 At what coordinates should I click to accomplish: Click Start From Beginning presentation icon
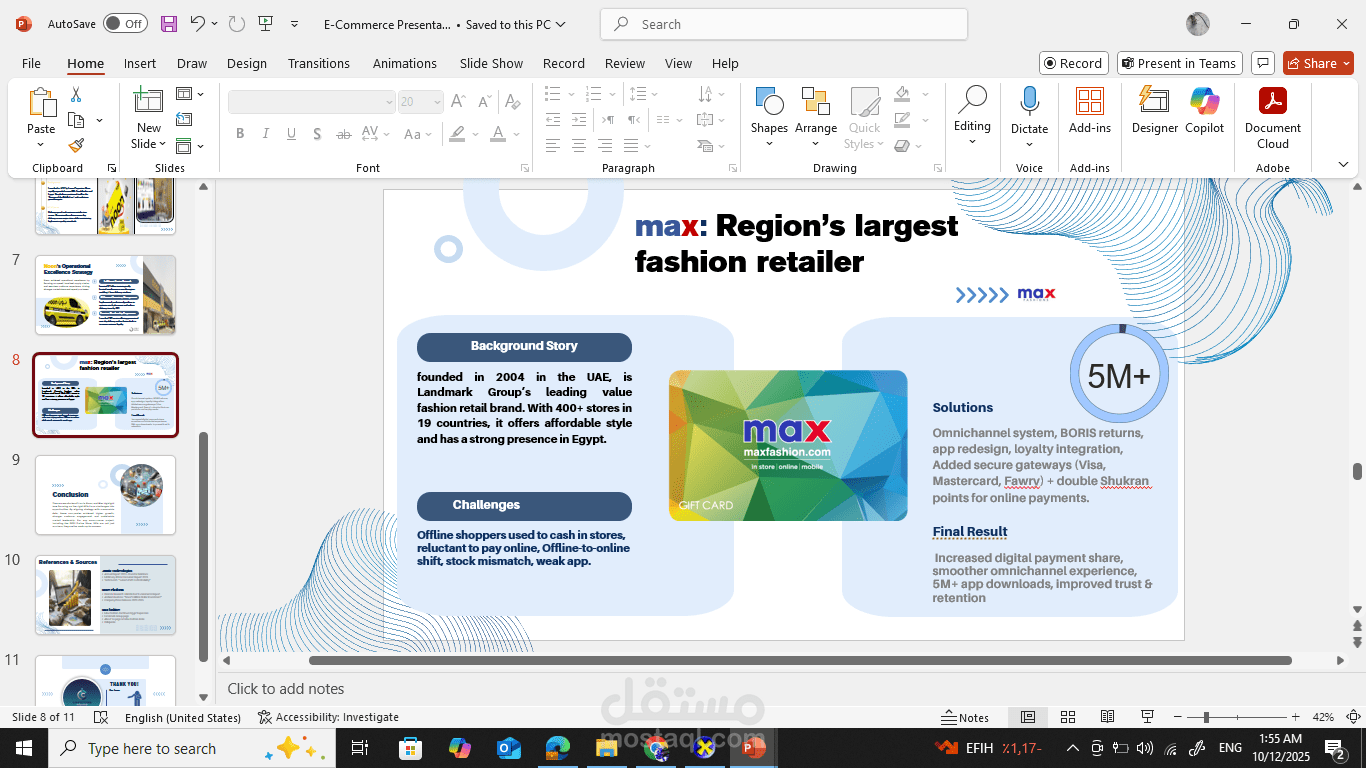(x=265, y=23)
